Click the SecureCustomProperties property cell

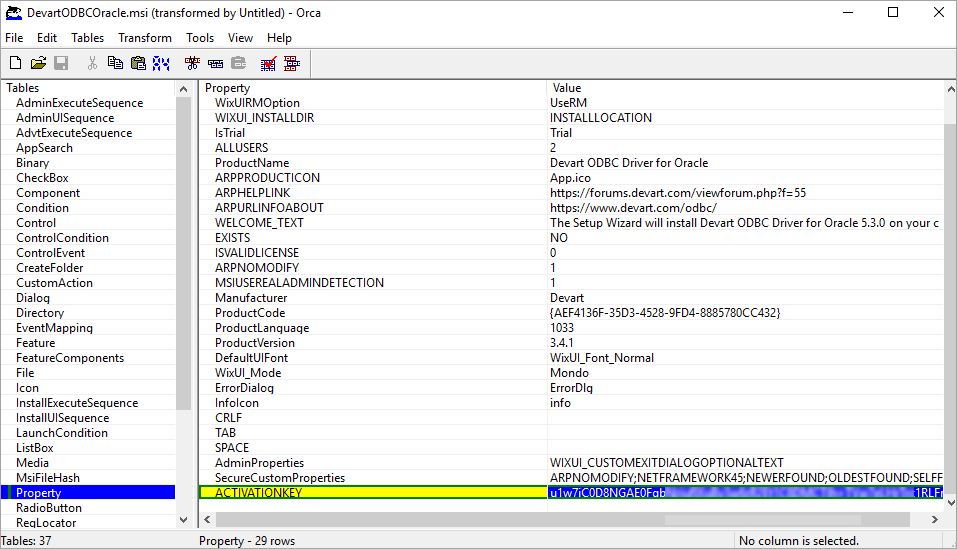(x=372, y=478)
